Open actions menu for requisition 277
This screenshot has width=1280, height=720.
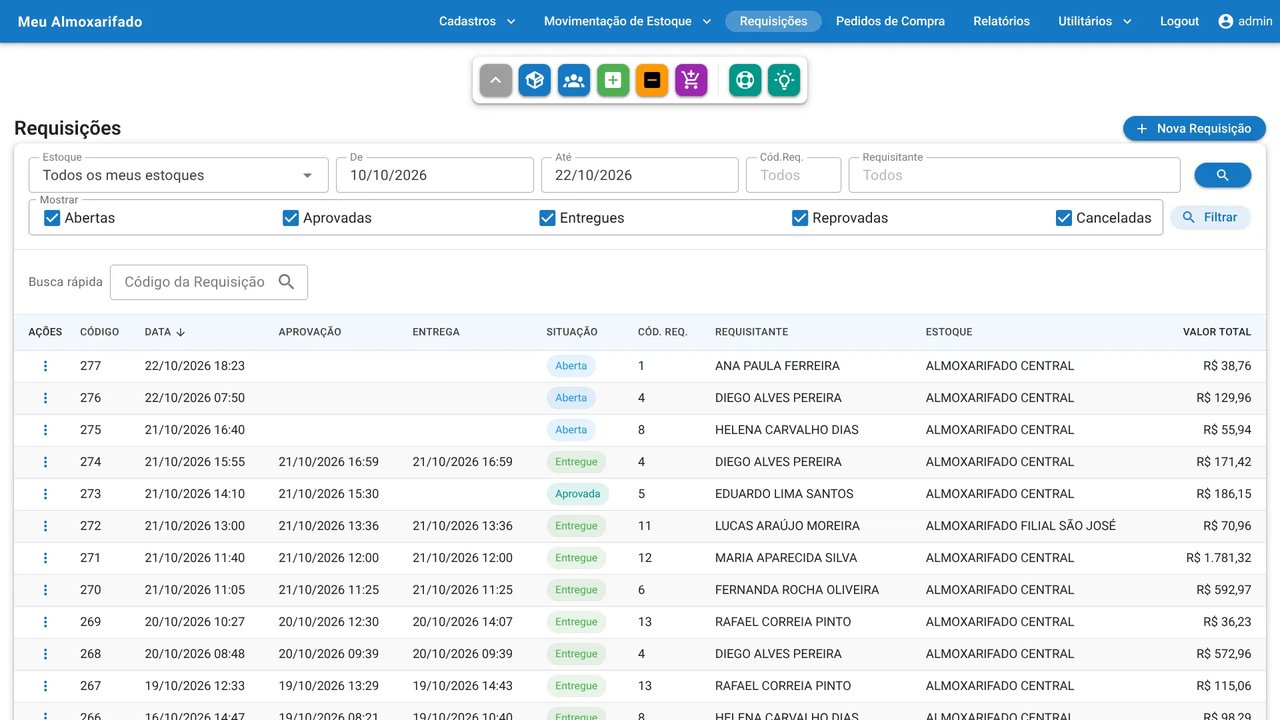45,366
